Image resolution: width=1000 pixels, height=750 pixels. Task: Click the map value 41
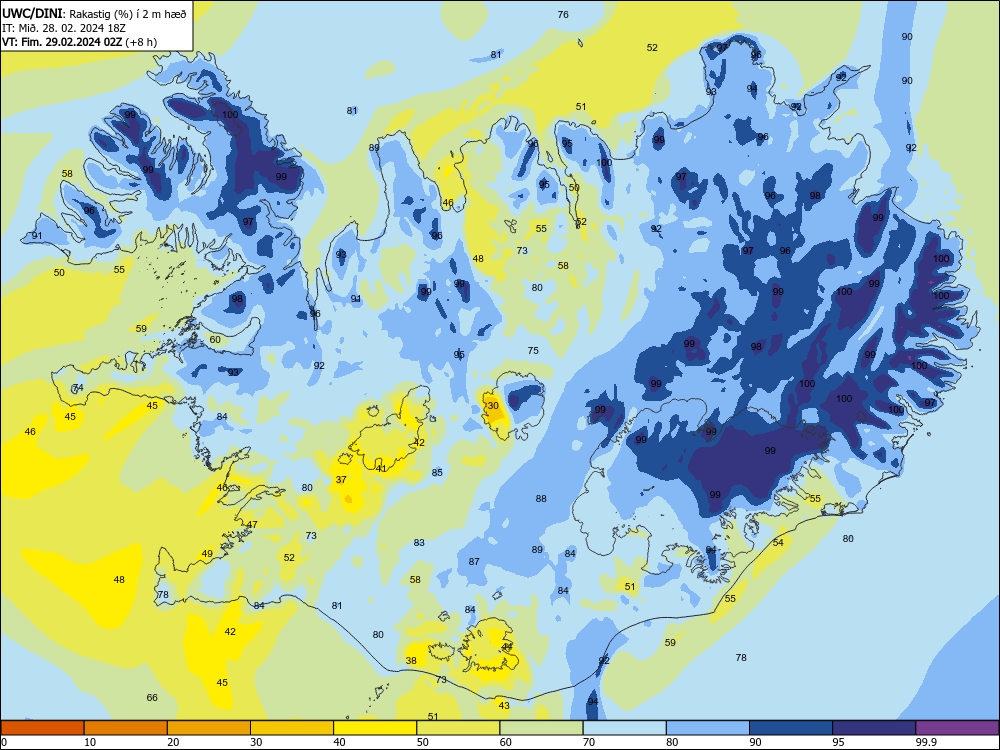pos(381,468)
